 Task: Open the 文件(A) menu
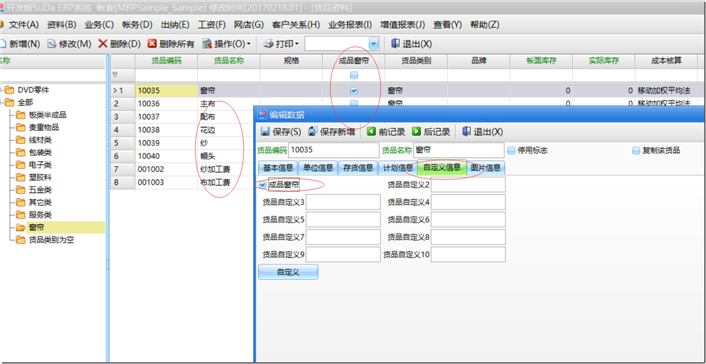[24, 25]
